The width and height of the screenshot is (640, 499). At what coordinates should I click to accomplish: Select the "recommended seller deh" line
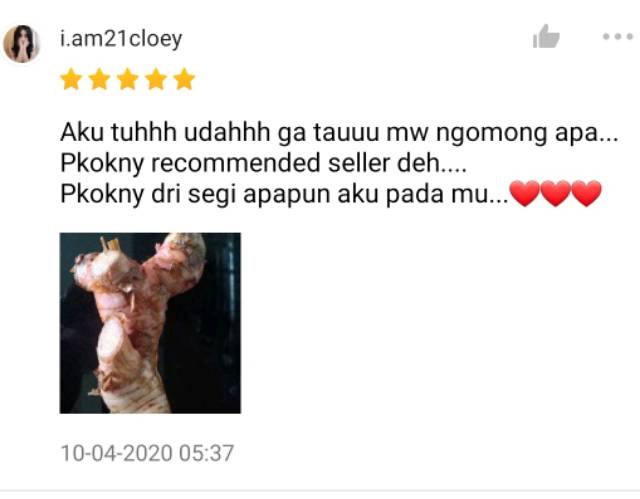pos(263,164)
